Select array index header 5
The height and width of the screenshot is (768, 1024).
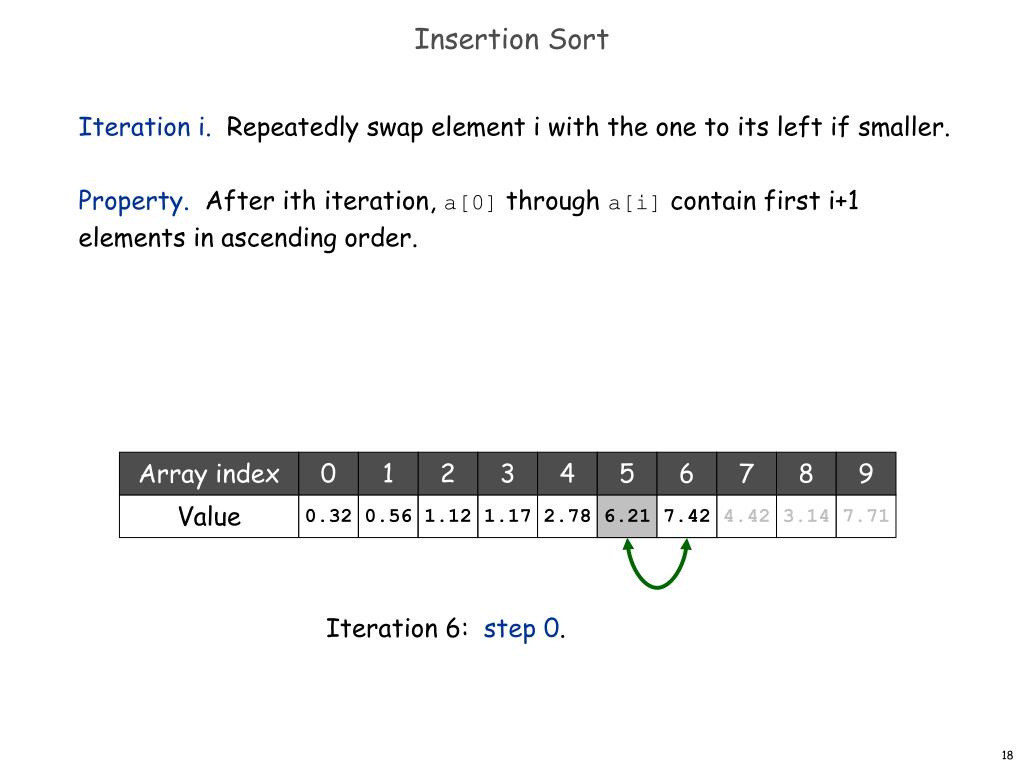tap(627, 473)
